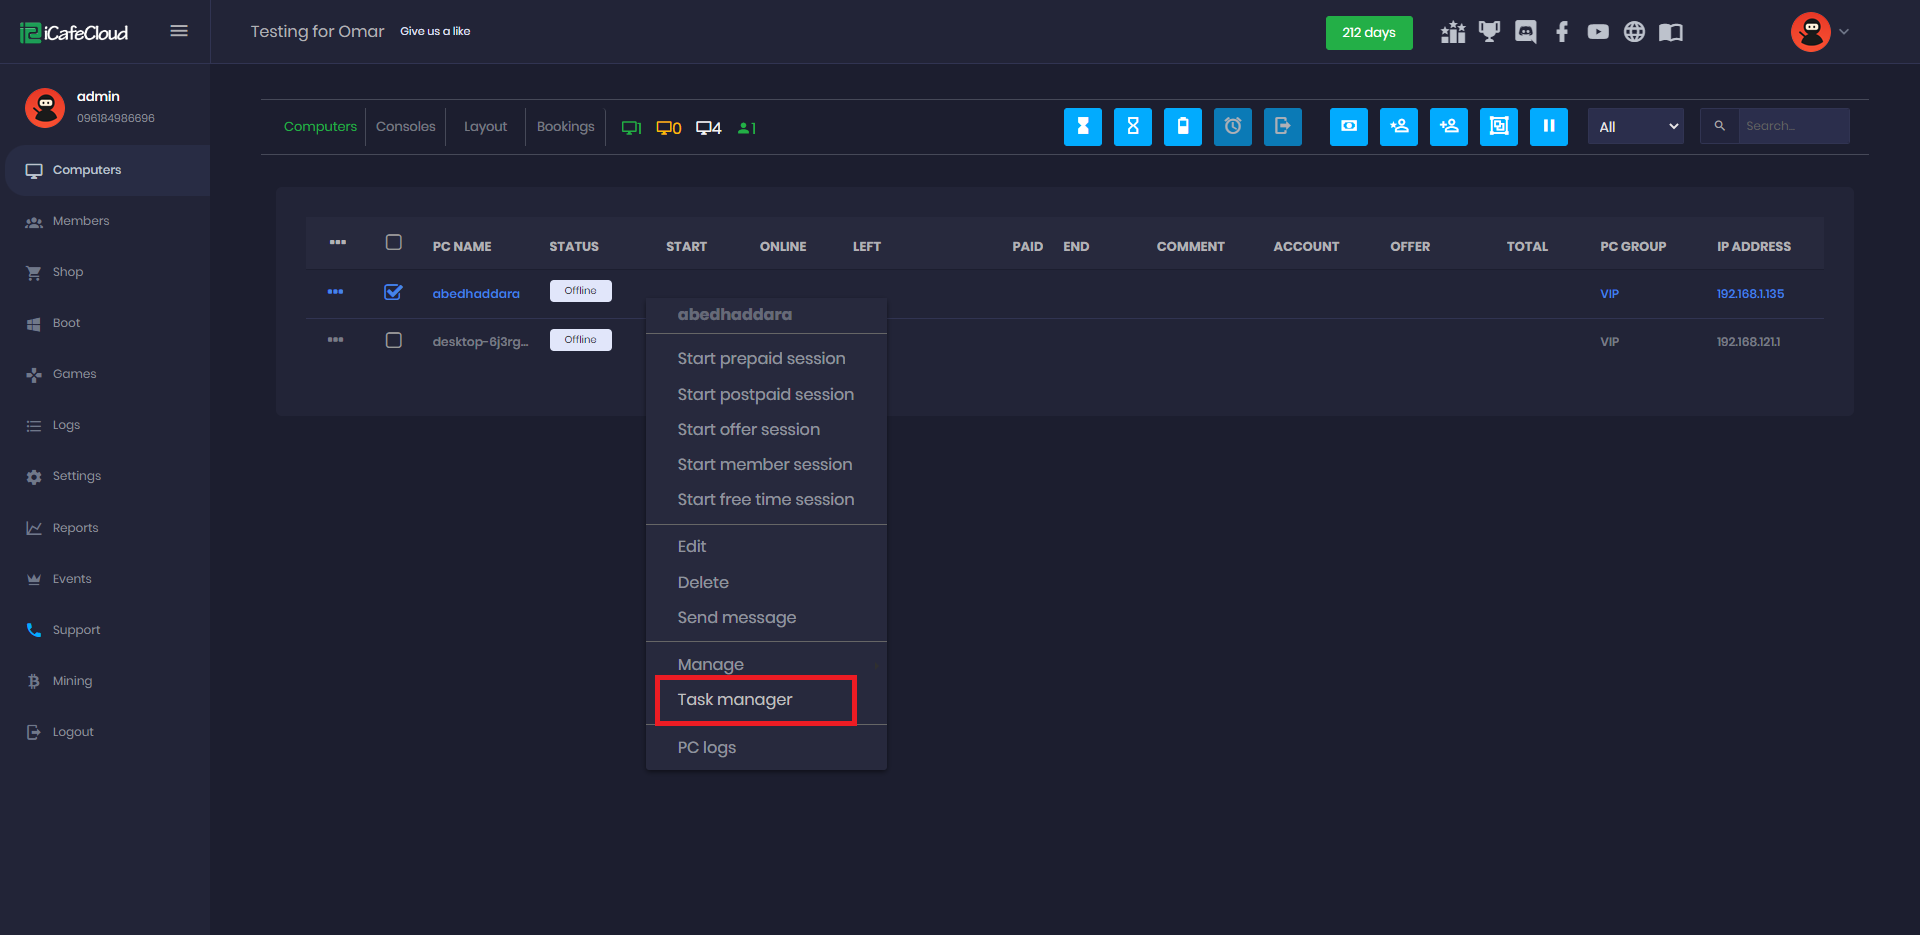Screen dimensions: 1920x935
Task: Expand the user avatar dropdown arrow
Action: tap(1844, 32)
